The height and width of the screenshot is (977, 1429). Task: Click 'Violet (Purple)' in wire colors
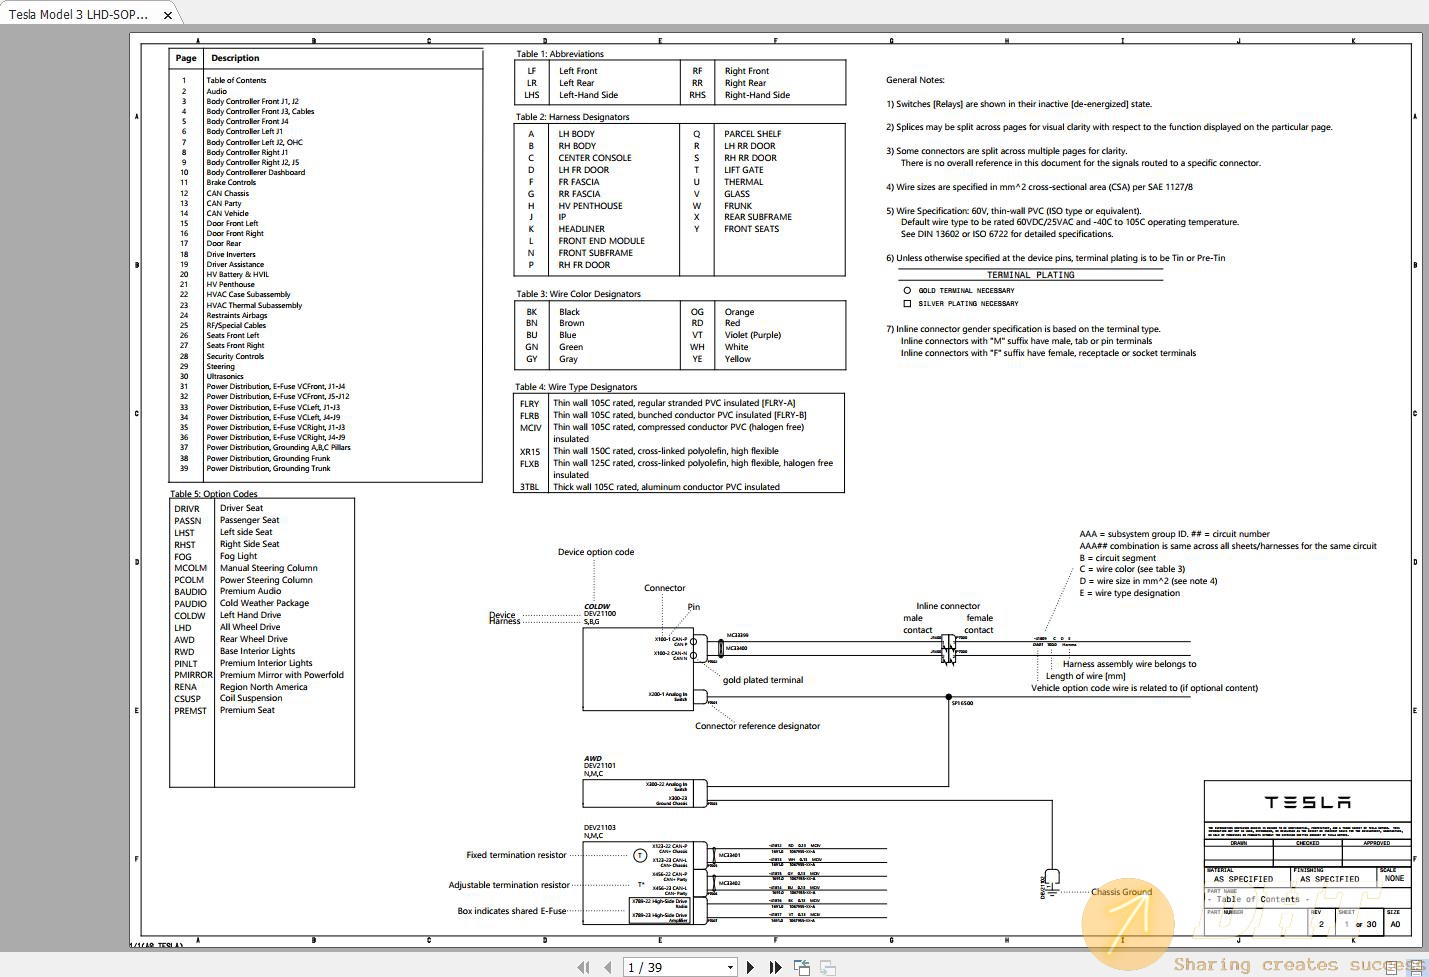[753, 335]
